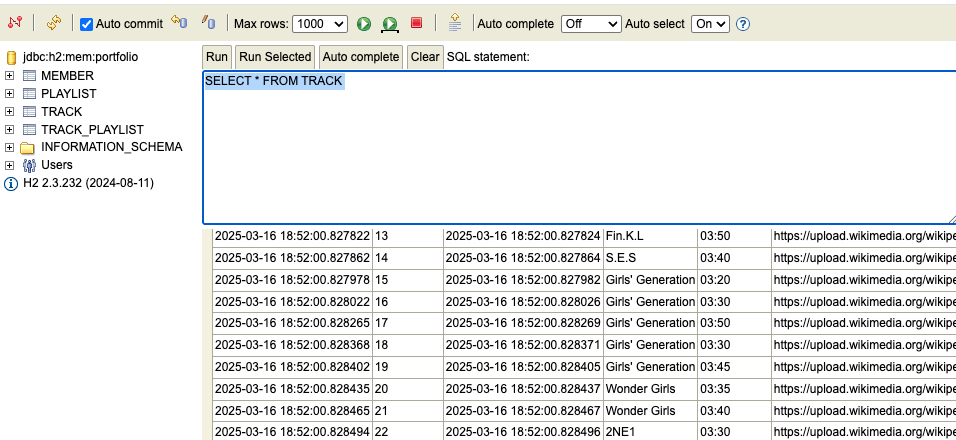Click the Girls' Generation cell in row 18

[x=650, y=345]
